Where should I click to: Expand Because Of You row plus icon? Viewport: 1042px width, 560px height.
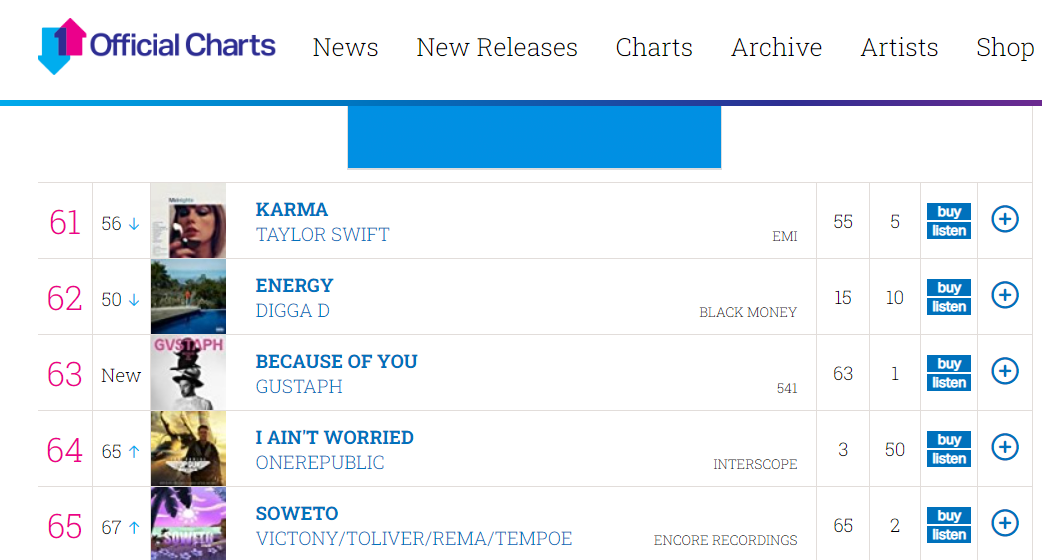1005,371
